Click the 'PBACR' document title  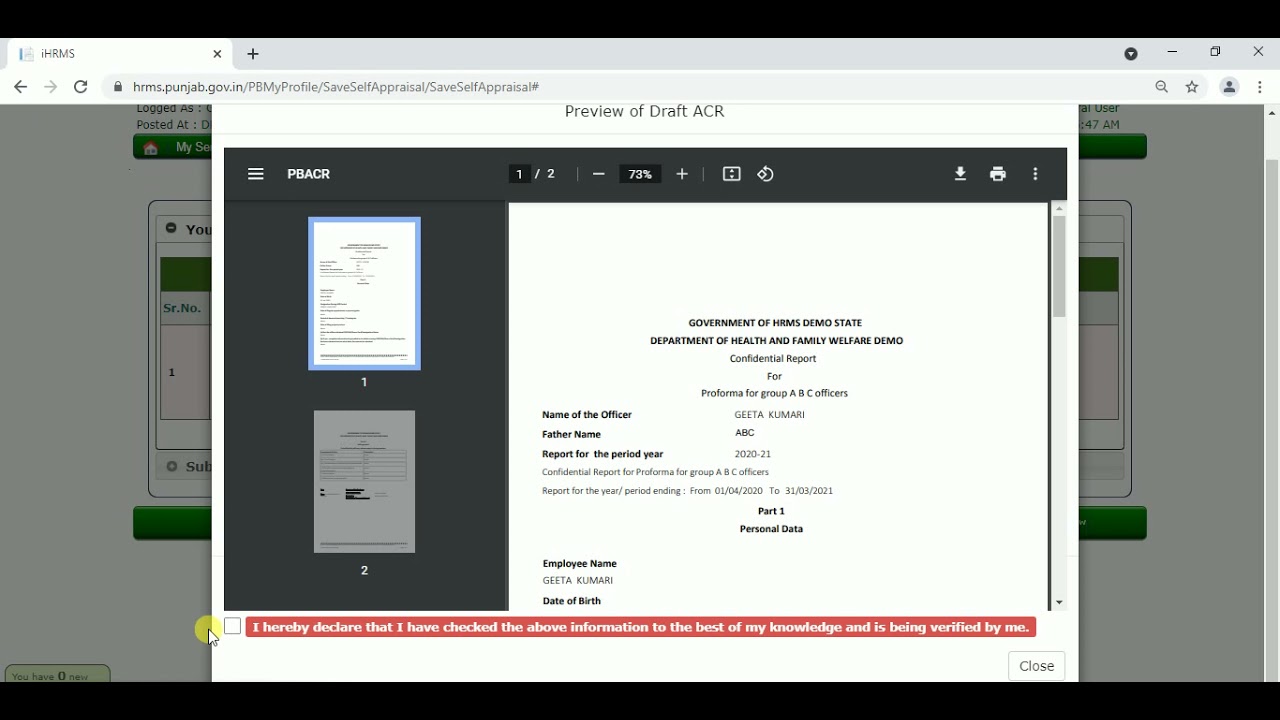click(309, 174)
